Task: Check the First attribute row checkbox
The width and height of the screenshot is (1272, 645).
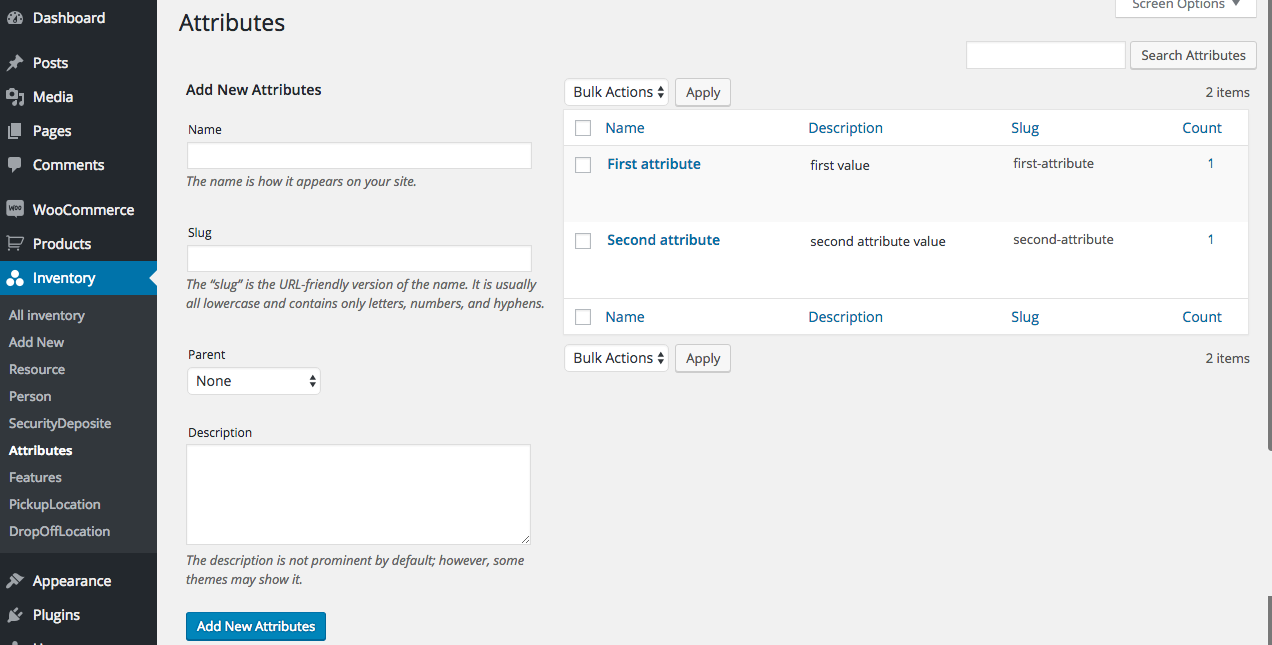Action: 583,165
